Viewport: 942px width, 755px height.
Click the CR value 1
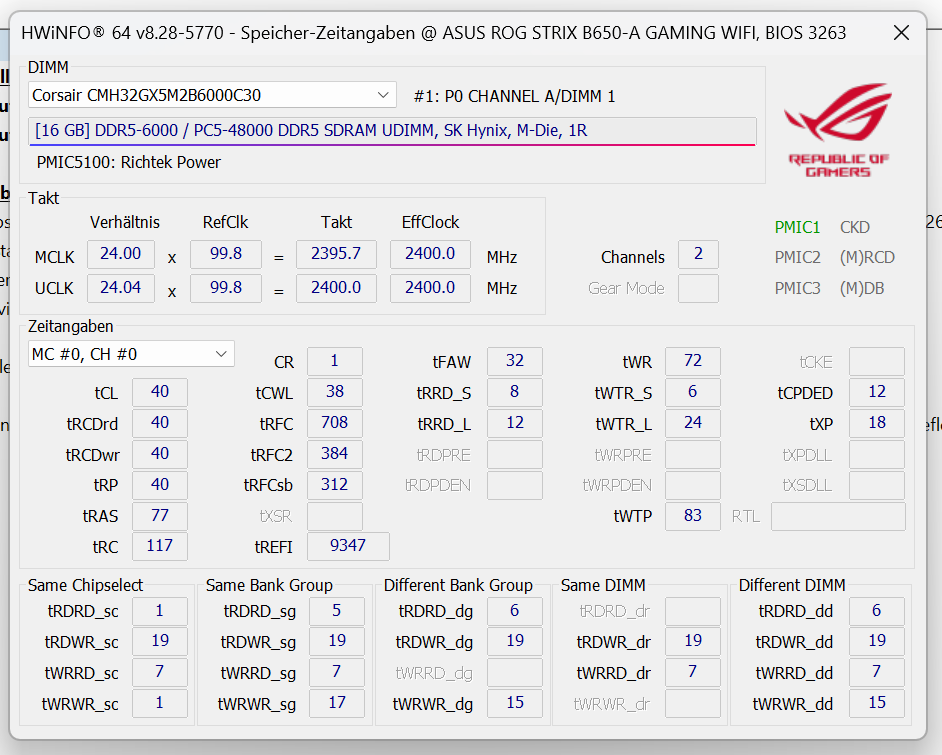click(x=335, y=361)
